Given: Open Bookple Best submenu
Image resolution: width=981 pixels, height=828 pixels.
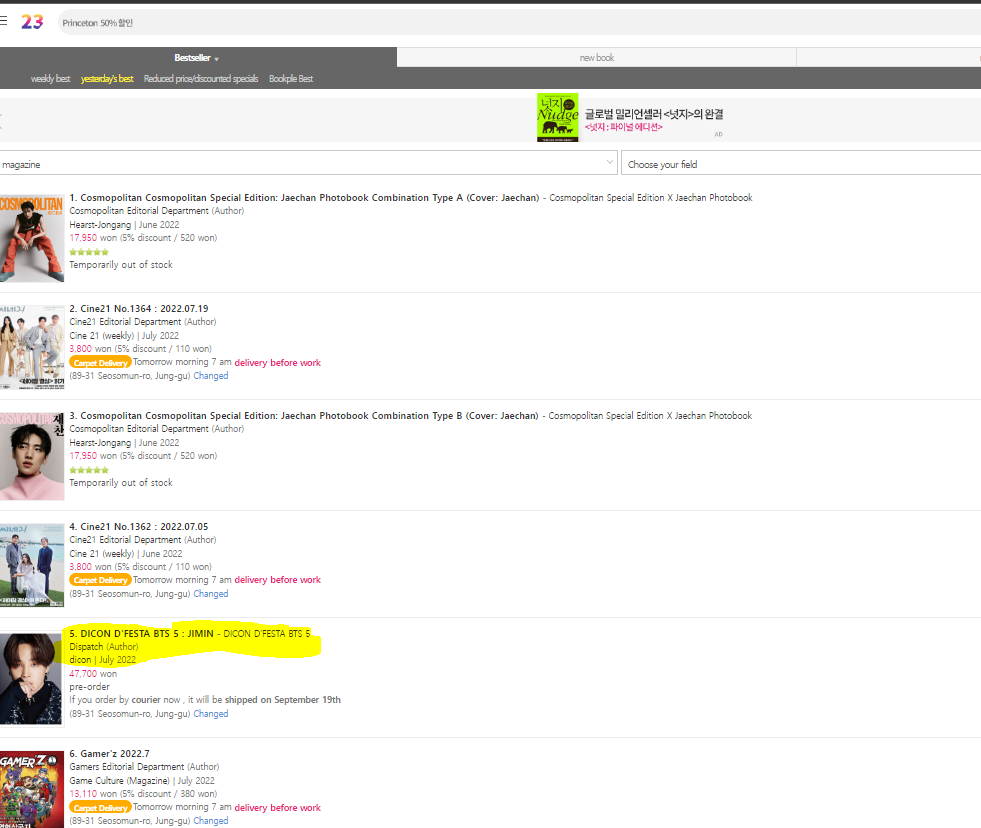Looking at the screenshot, I should pos(291,79).
